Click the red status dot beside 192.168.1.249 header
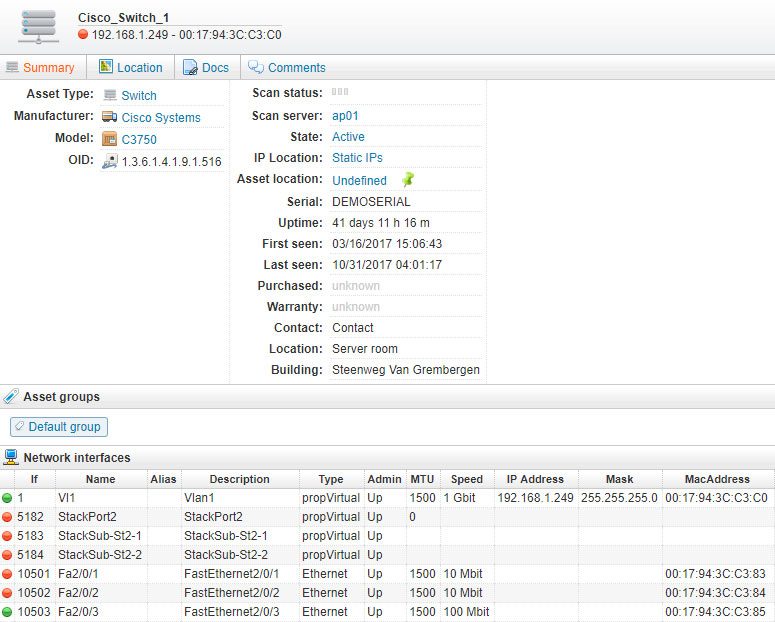Image resolution: width=775 pixels, height=622 pixels. [83, 34]
